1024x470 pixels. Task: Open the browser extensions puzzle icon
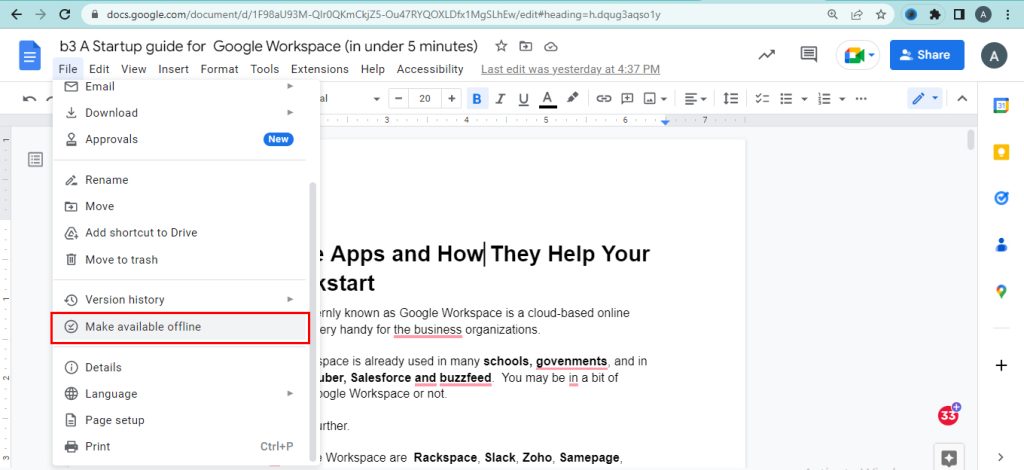click(x=935, y=14)
